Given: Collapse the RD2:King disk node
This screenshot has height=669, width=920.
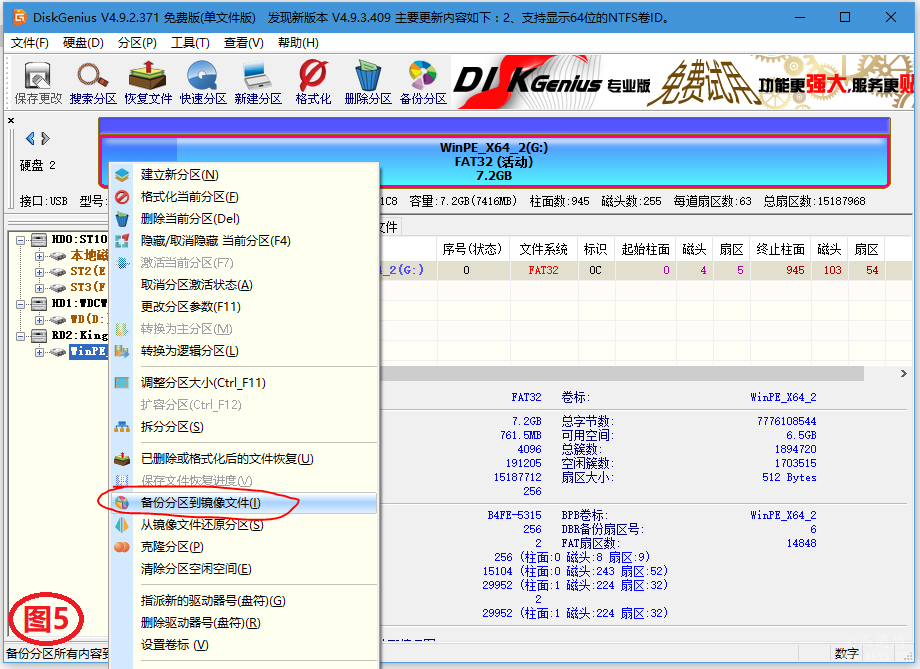Looking at the screenshot, I should click(x=21, y=336).
